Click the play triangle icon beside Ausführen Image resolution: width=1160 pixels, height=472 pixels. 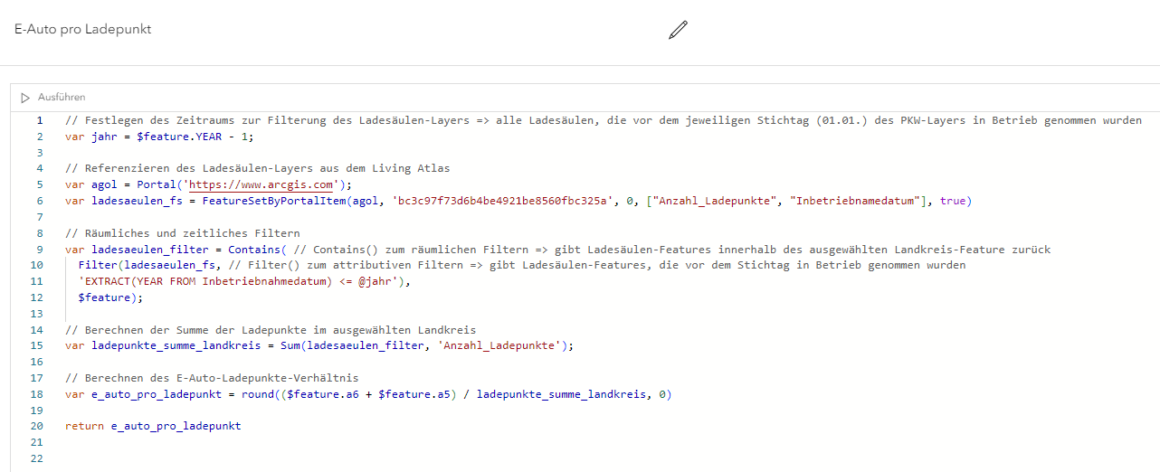25,97
